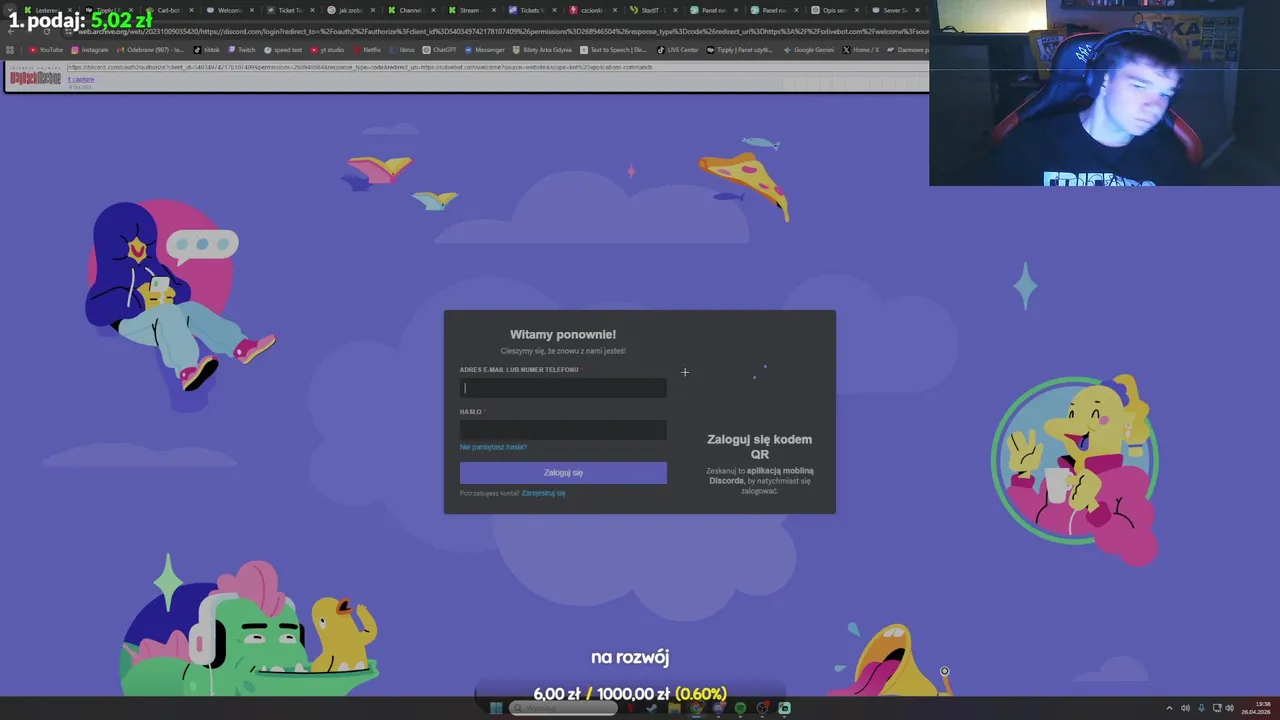1280x720 pixels.
Task: Open the YouTube bookmark
Action: 46,50
